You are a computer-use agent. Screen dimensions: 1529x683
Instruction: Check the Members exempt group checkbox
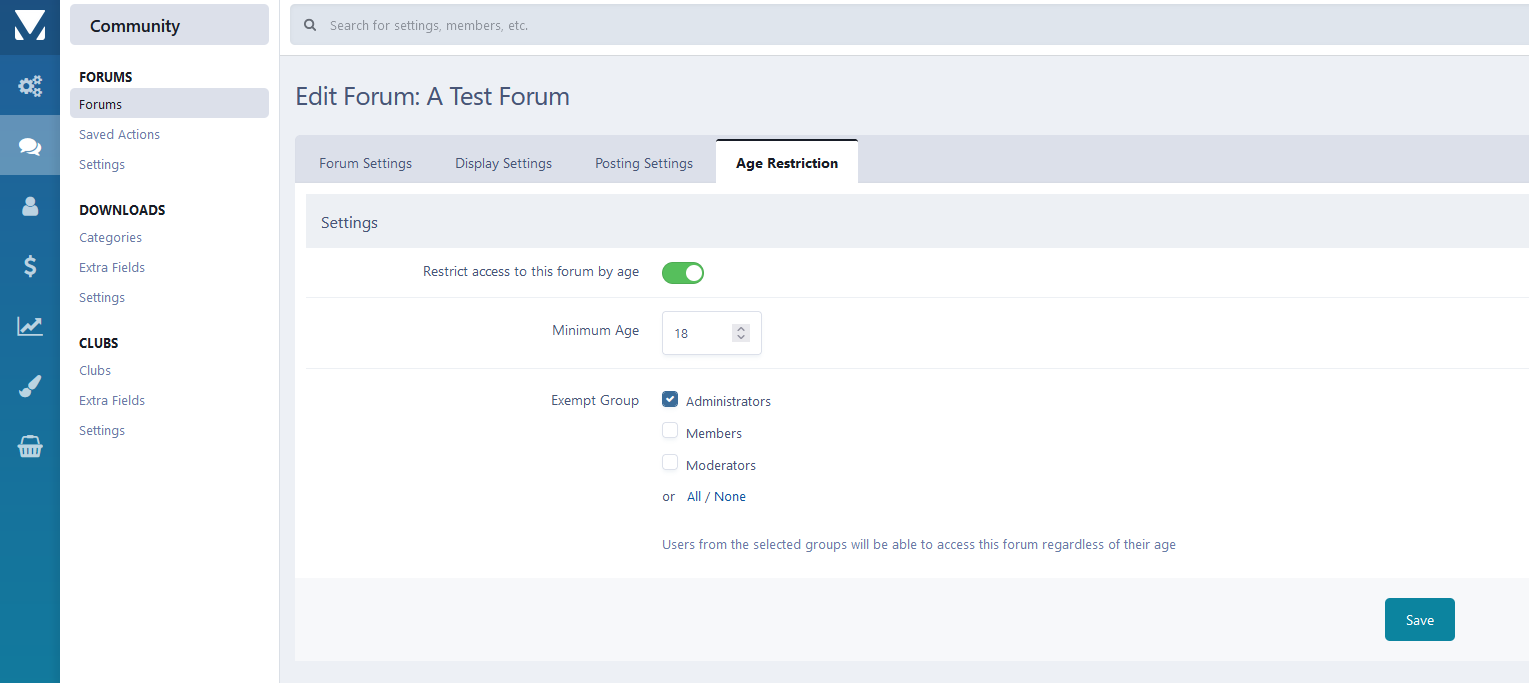(670, 432)
